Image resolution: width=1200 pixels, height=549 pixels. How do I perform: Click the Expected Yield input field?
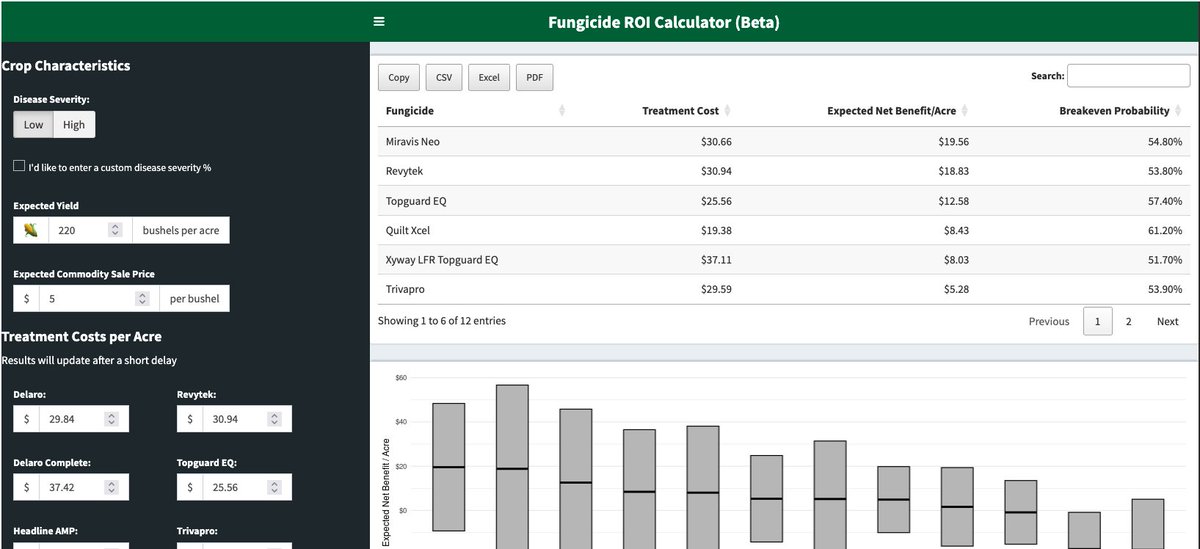pyautogui.click(x=81, y=230)
